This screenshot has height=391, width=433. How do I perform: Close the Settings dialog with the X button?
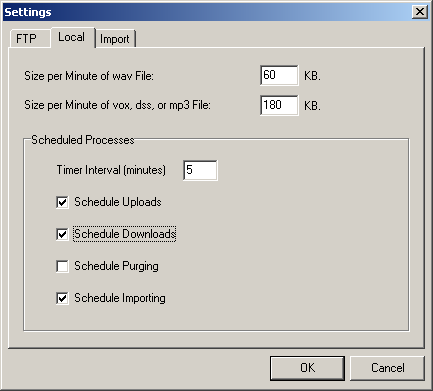420,12
